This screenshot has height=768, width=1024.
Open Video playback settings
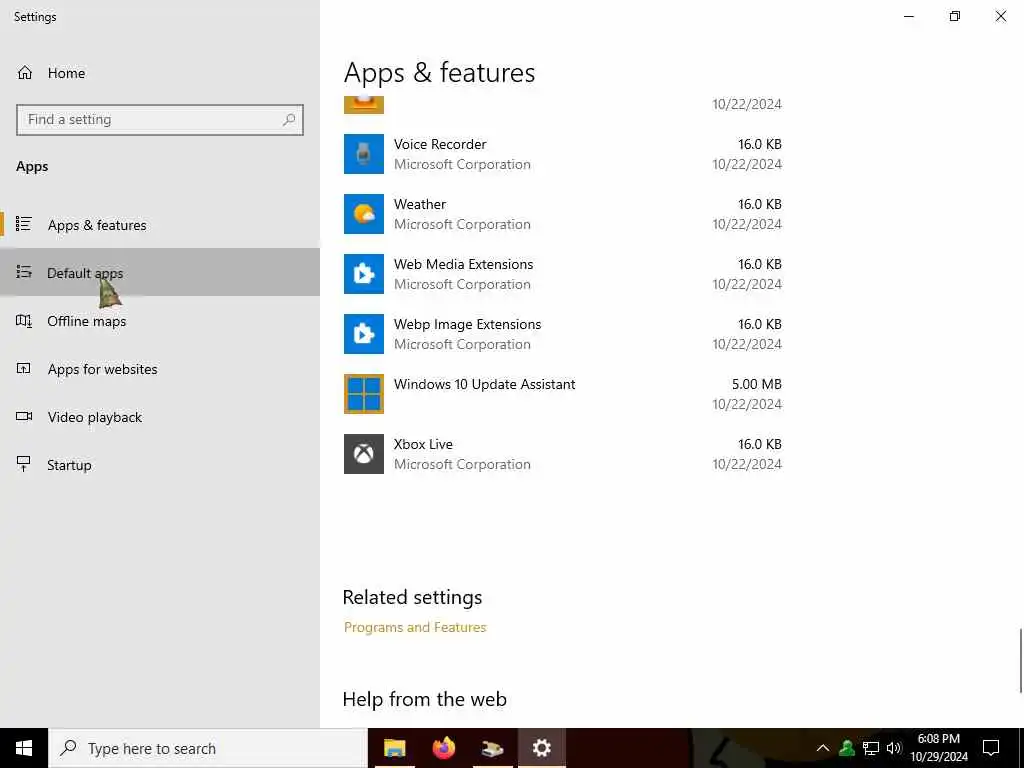160,417
